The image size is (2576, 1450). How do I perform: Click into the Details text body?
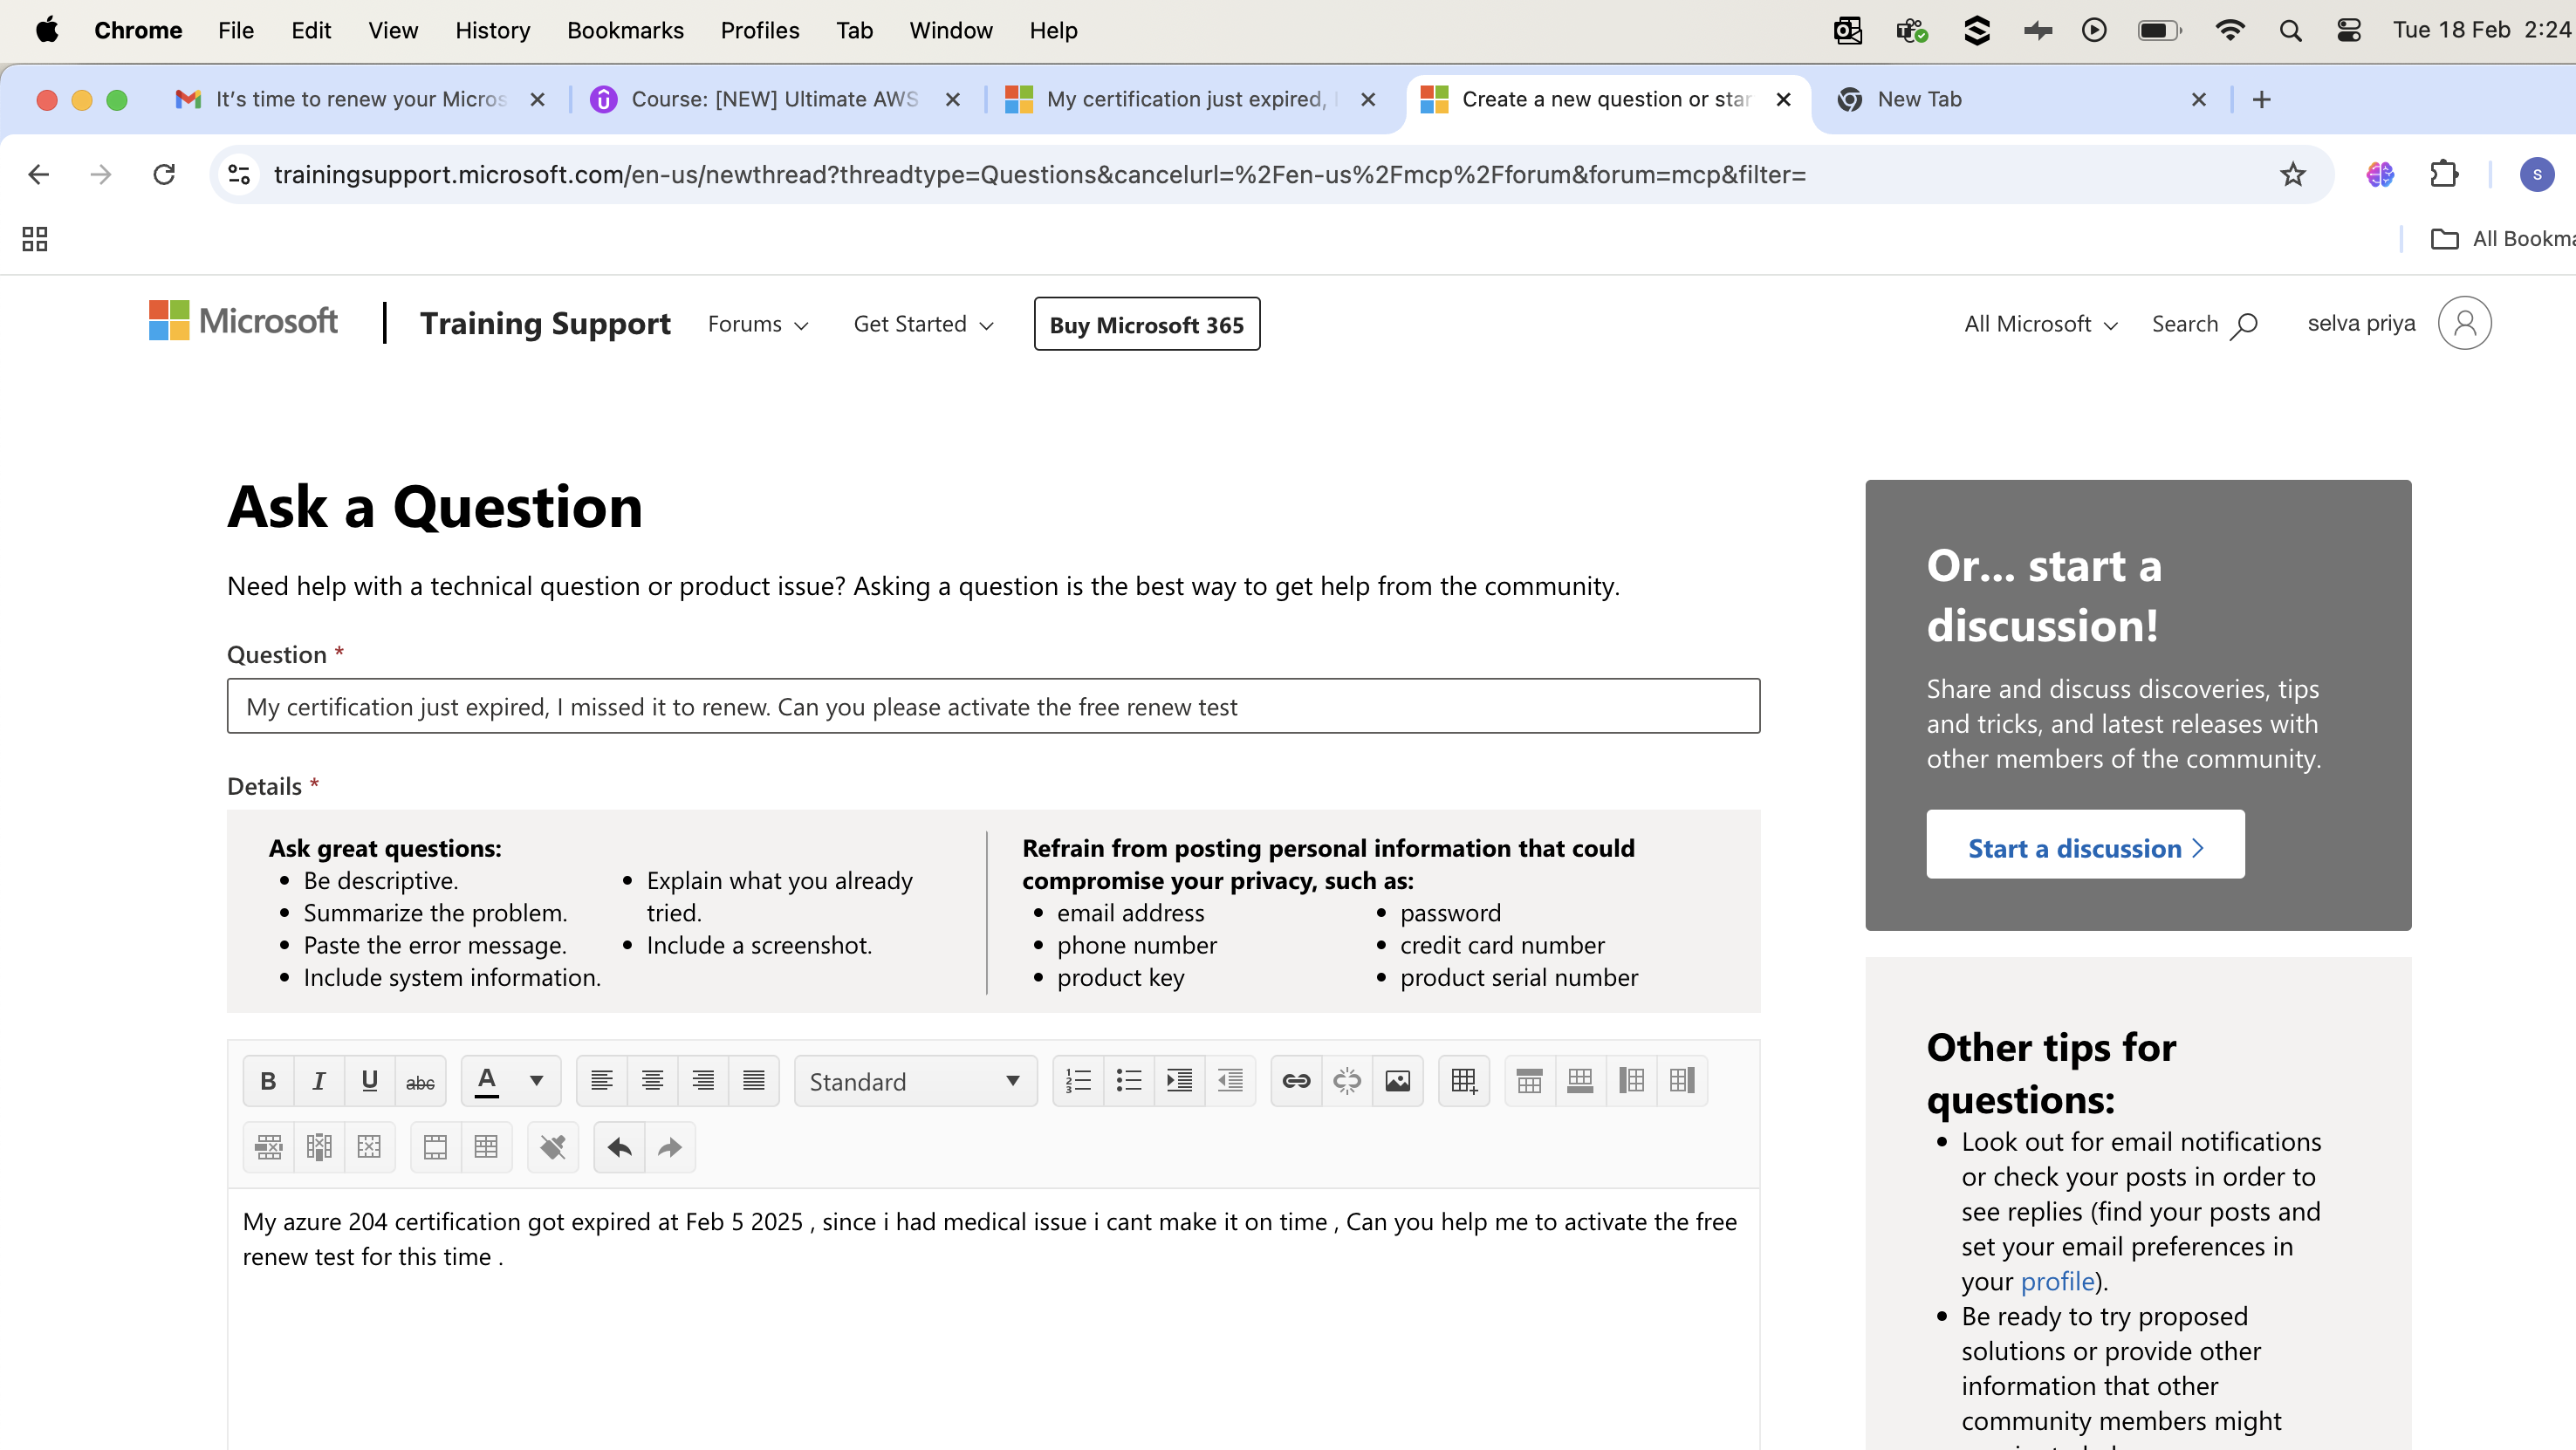993,1320
